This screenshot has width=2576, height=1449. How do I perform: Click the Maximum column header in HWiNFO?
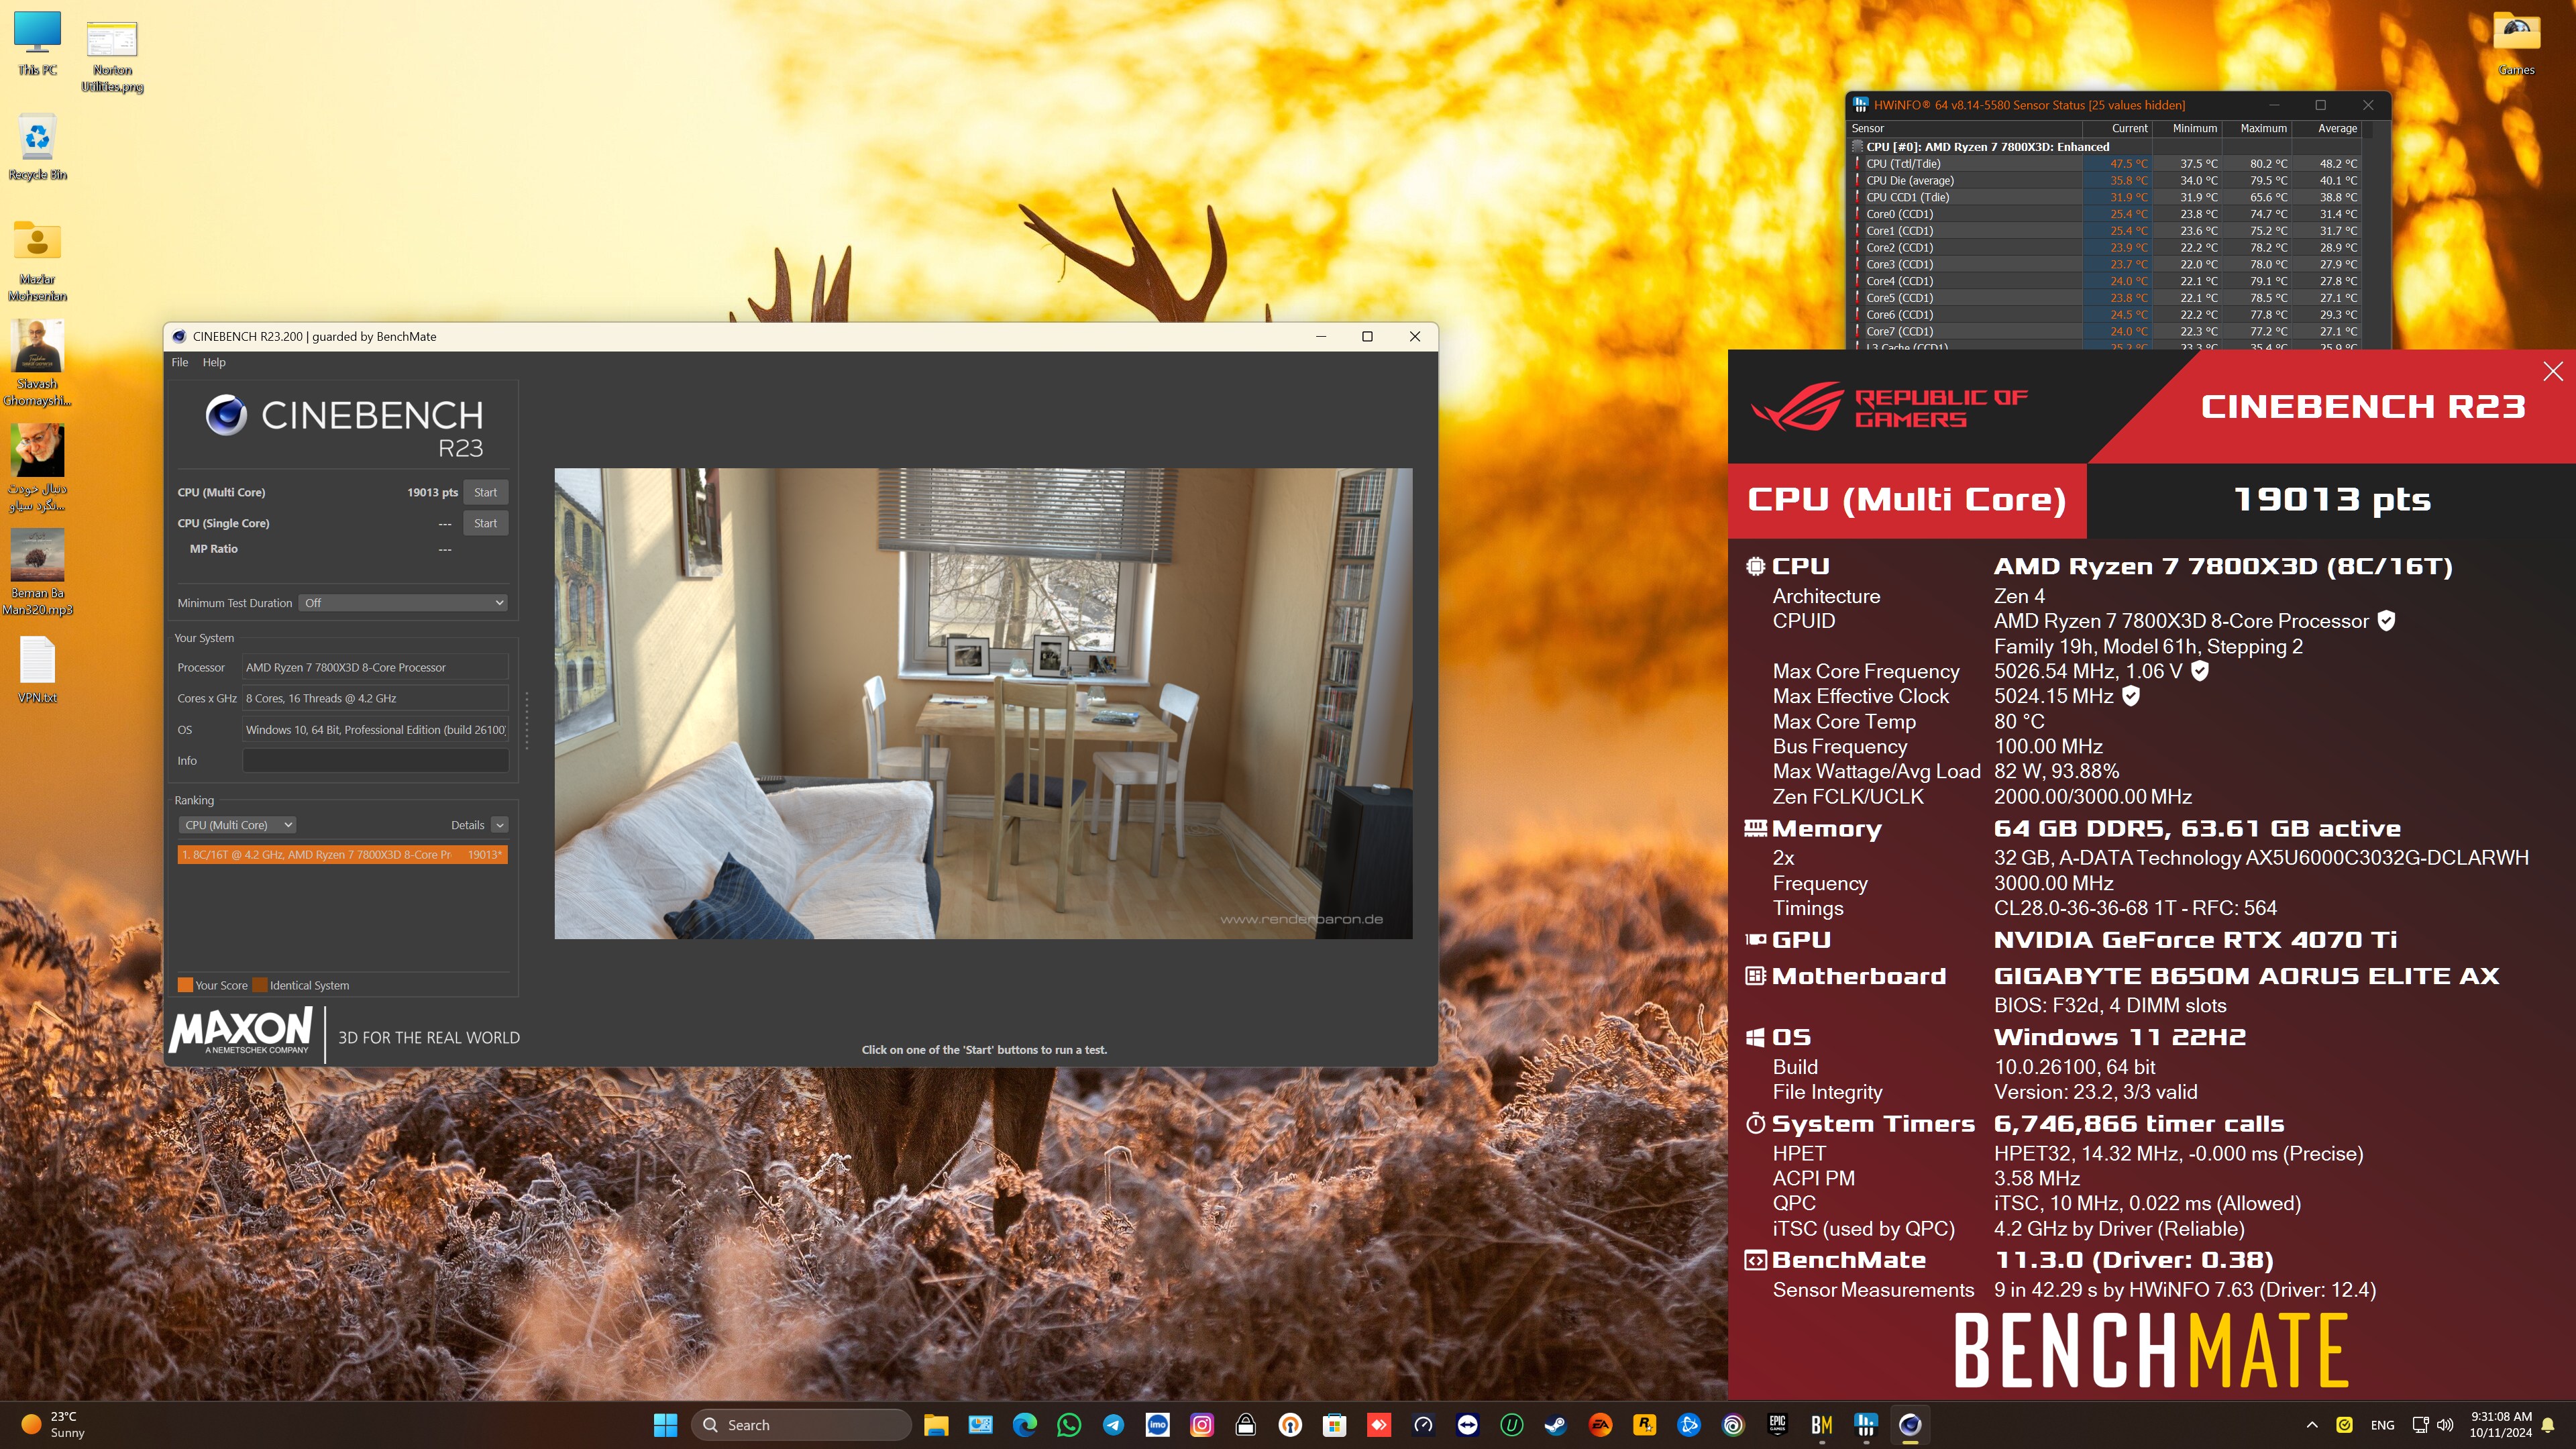[2263, 128]
